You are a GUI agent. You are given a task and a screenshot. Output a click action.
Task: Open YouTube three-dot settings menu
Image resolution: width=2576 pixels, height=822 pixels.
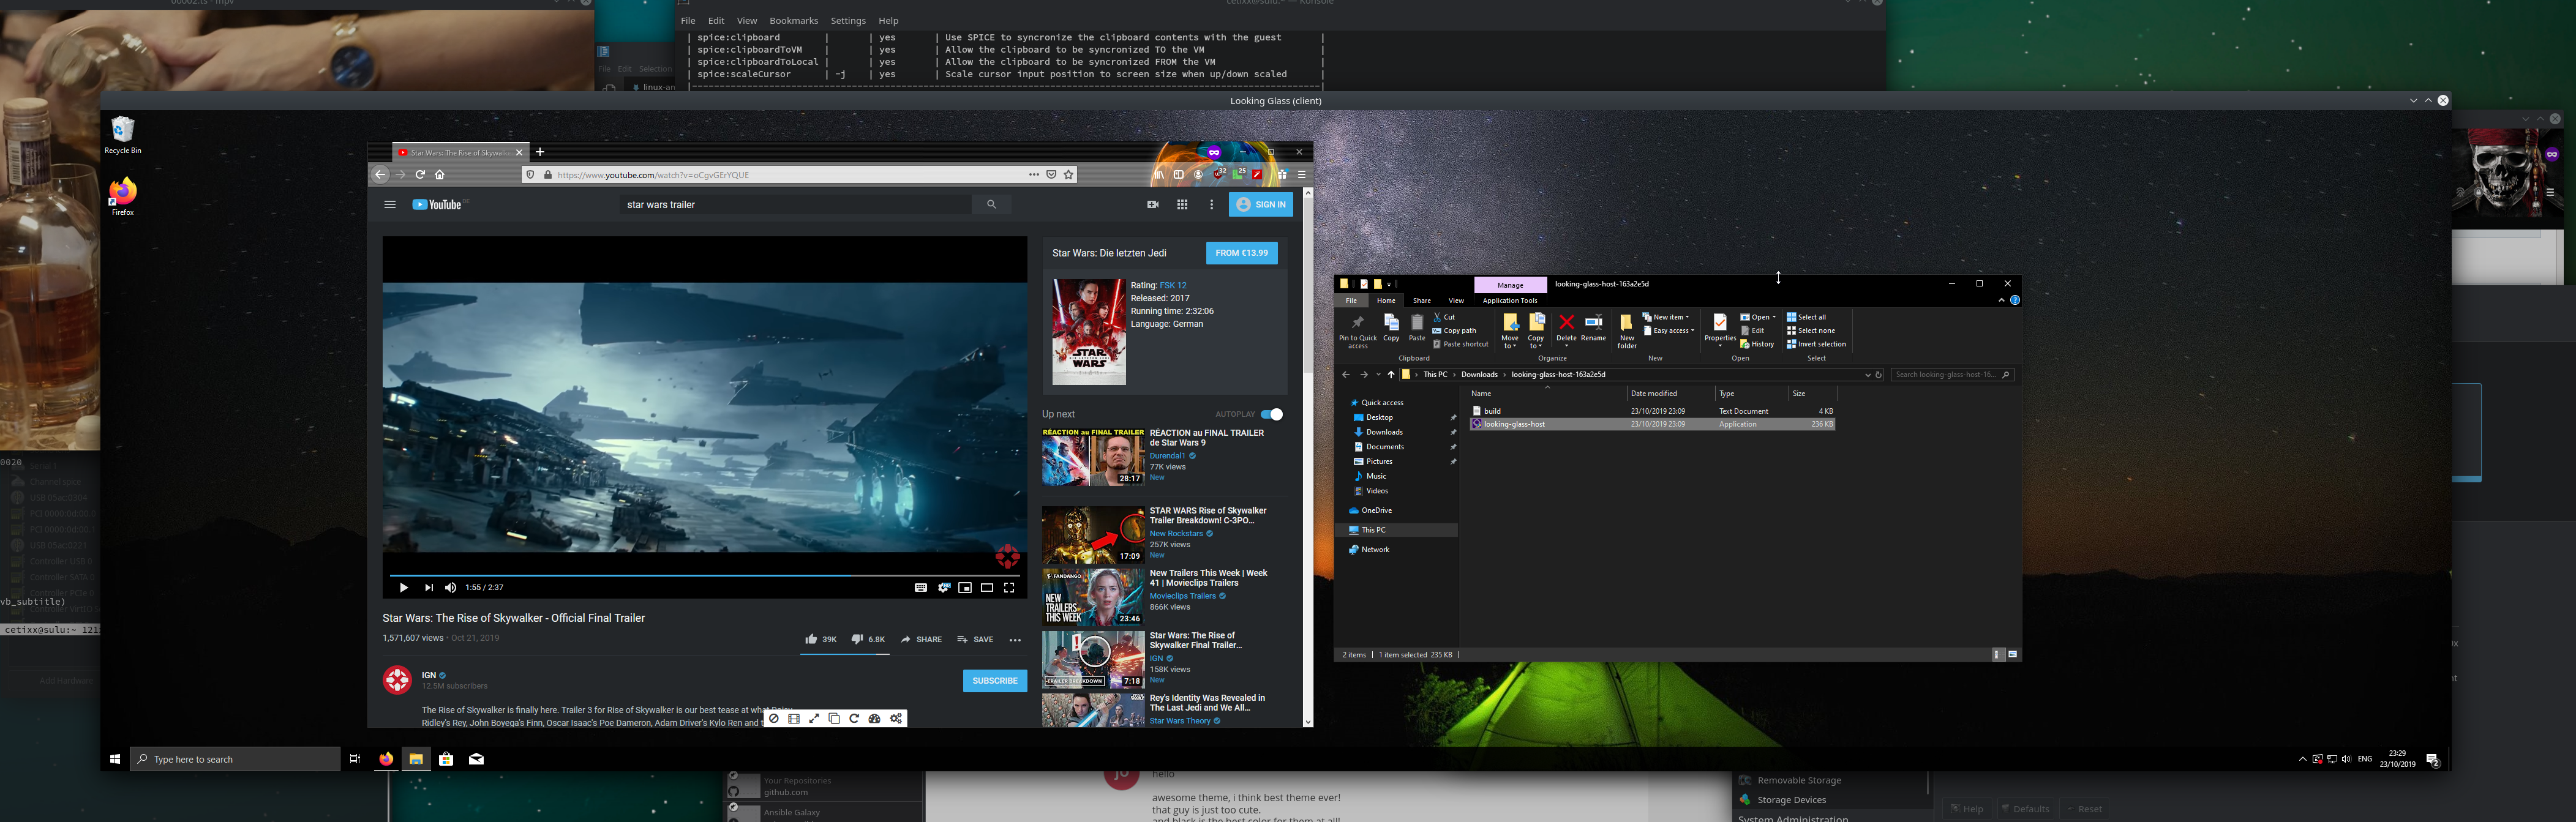pos(1211,205)
